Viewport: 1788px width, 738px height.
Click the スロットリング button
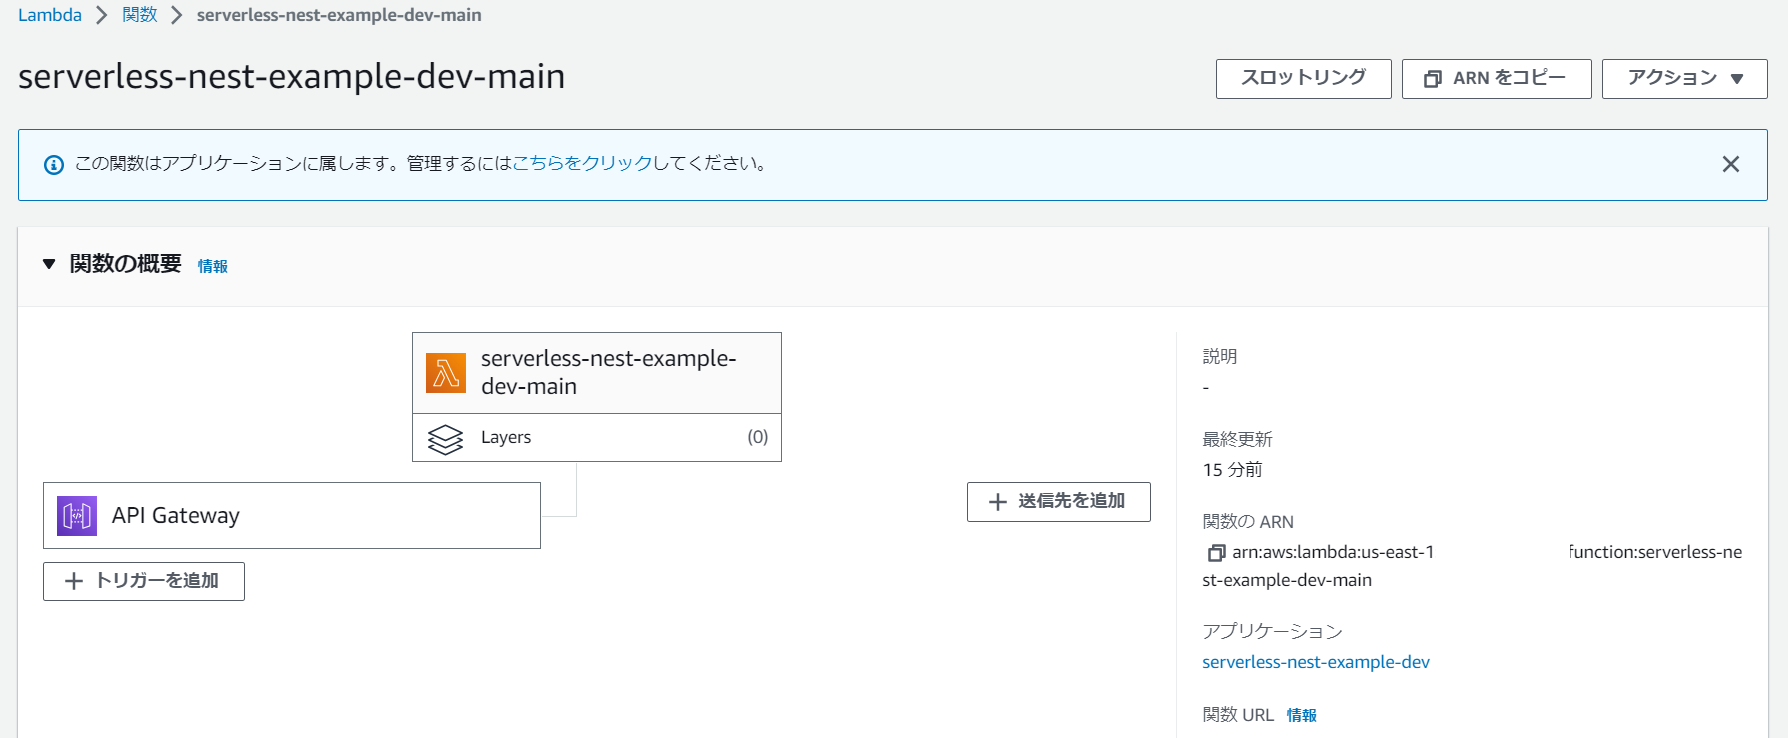tap(1304, 78)
